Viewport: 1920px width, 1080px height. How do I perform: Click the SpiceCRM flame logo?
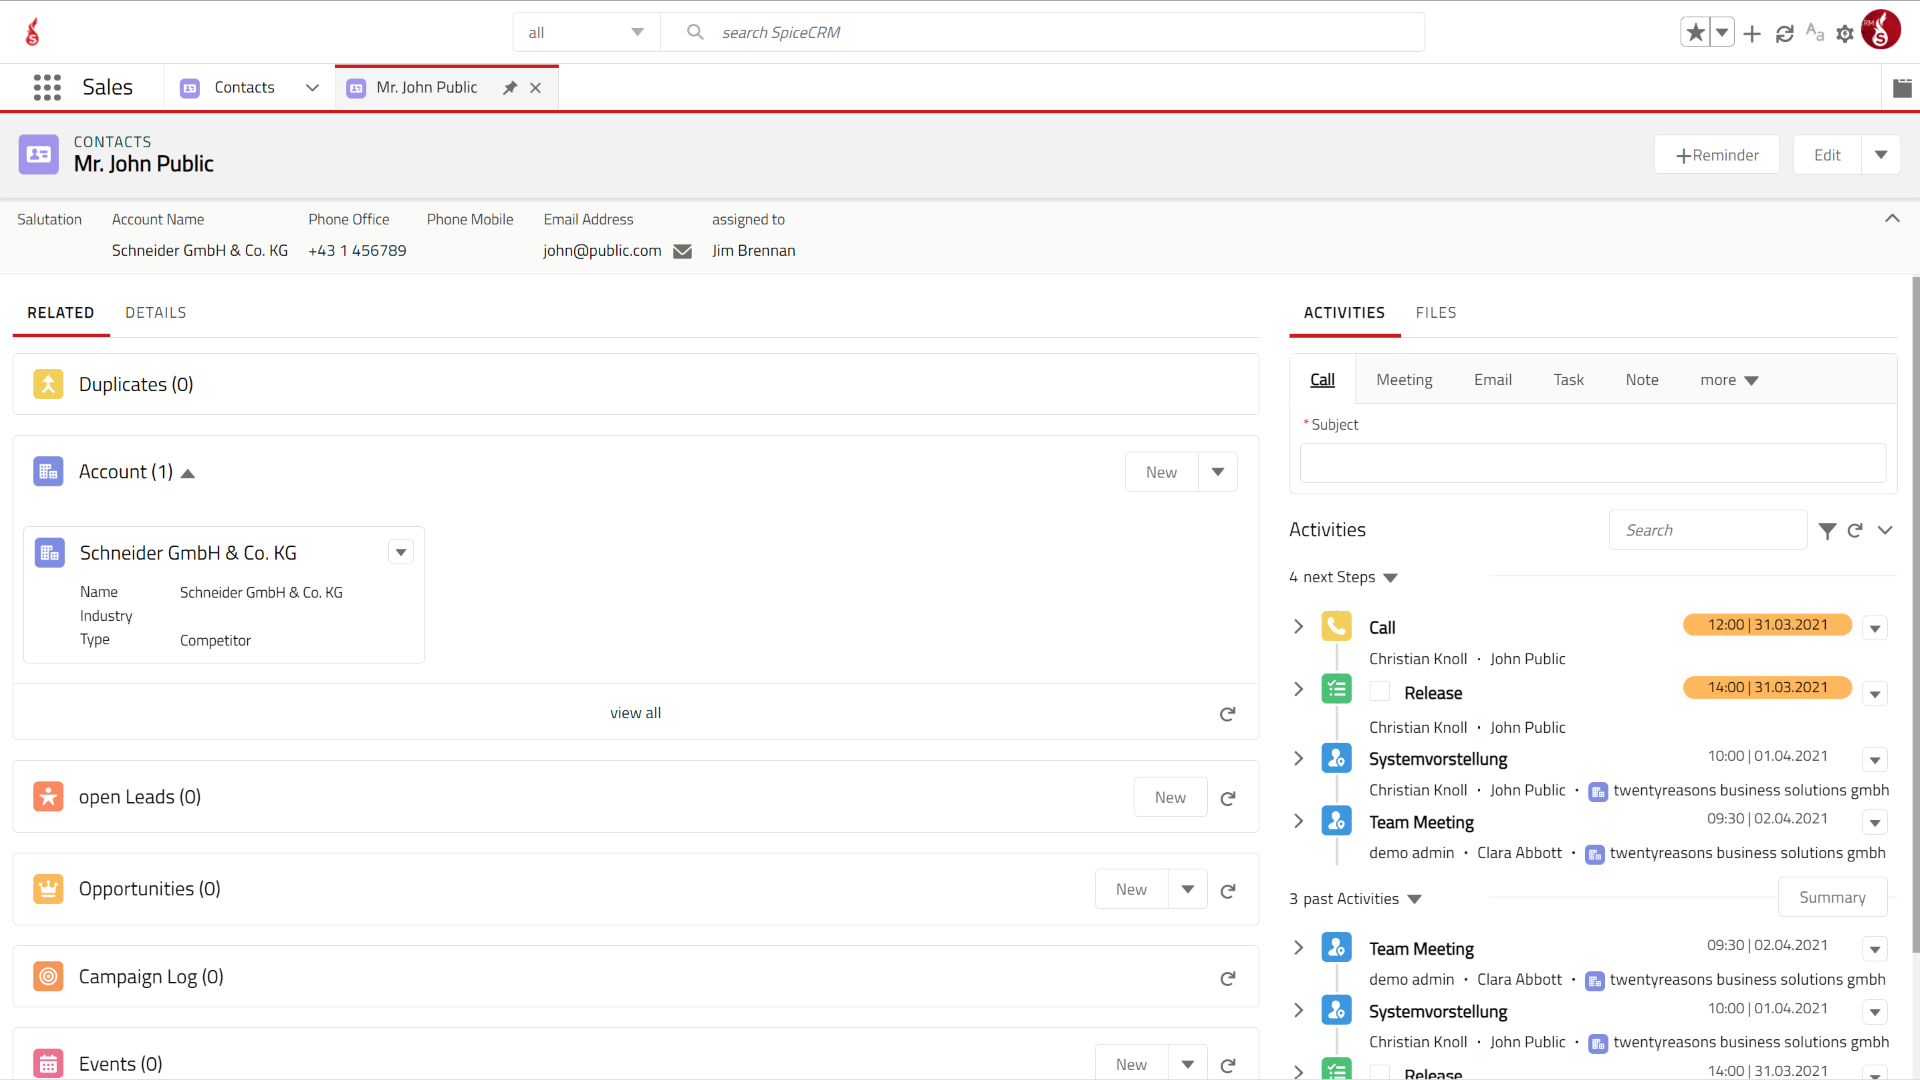coord(33,32)
